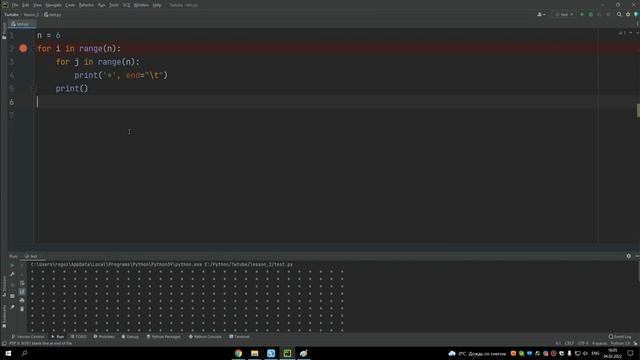The image size is (640, 360).
Task: Rerun the program in the Run panel
Action: [12, 265]
